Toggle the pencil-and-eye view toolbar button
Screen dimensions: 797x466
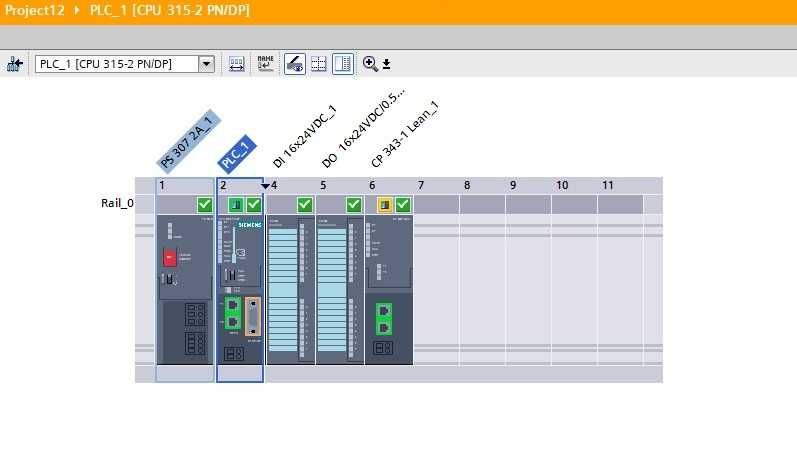pos(295,64)
